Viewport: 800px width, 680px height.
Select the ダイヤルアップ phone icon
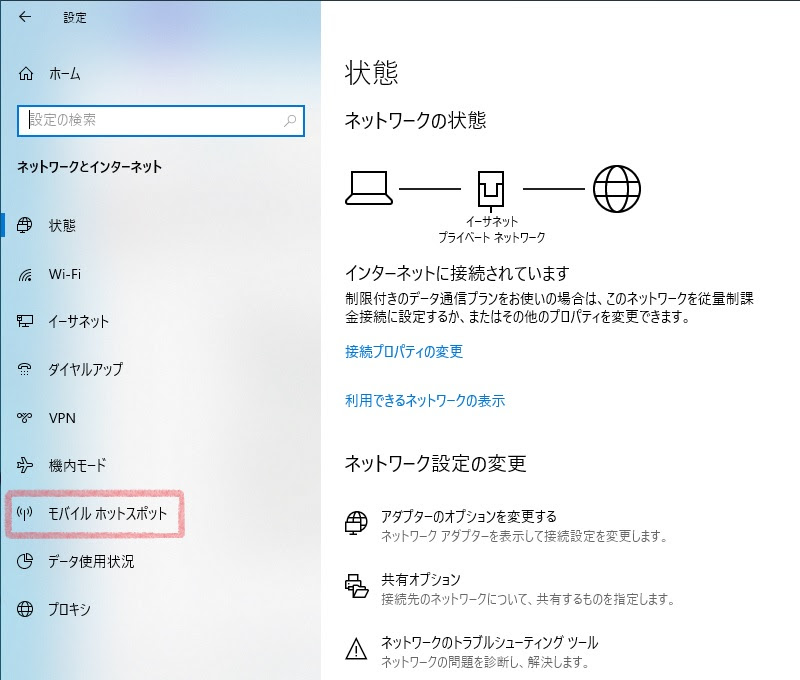pyautogui.click(x=24, y=369)
